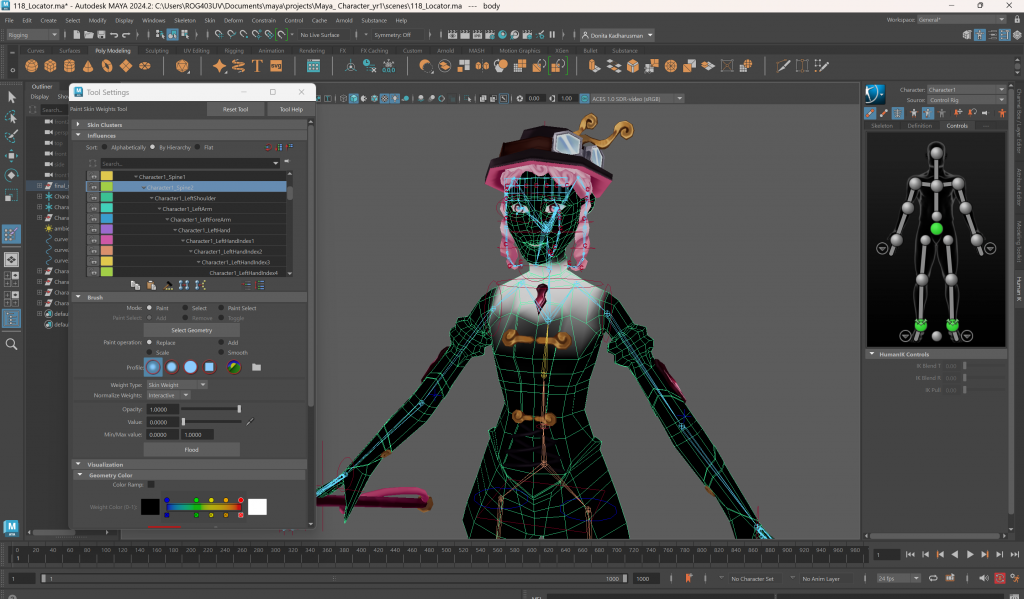This screenshot has height=599, width=1024.
Task: Click the Reset Tool button
Action: 235,109
